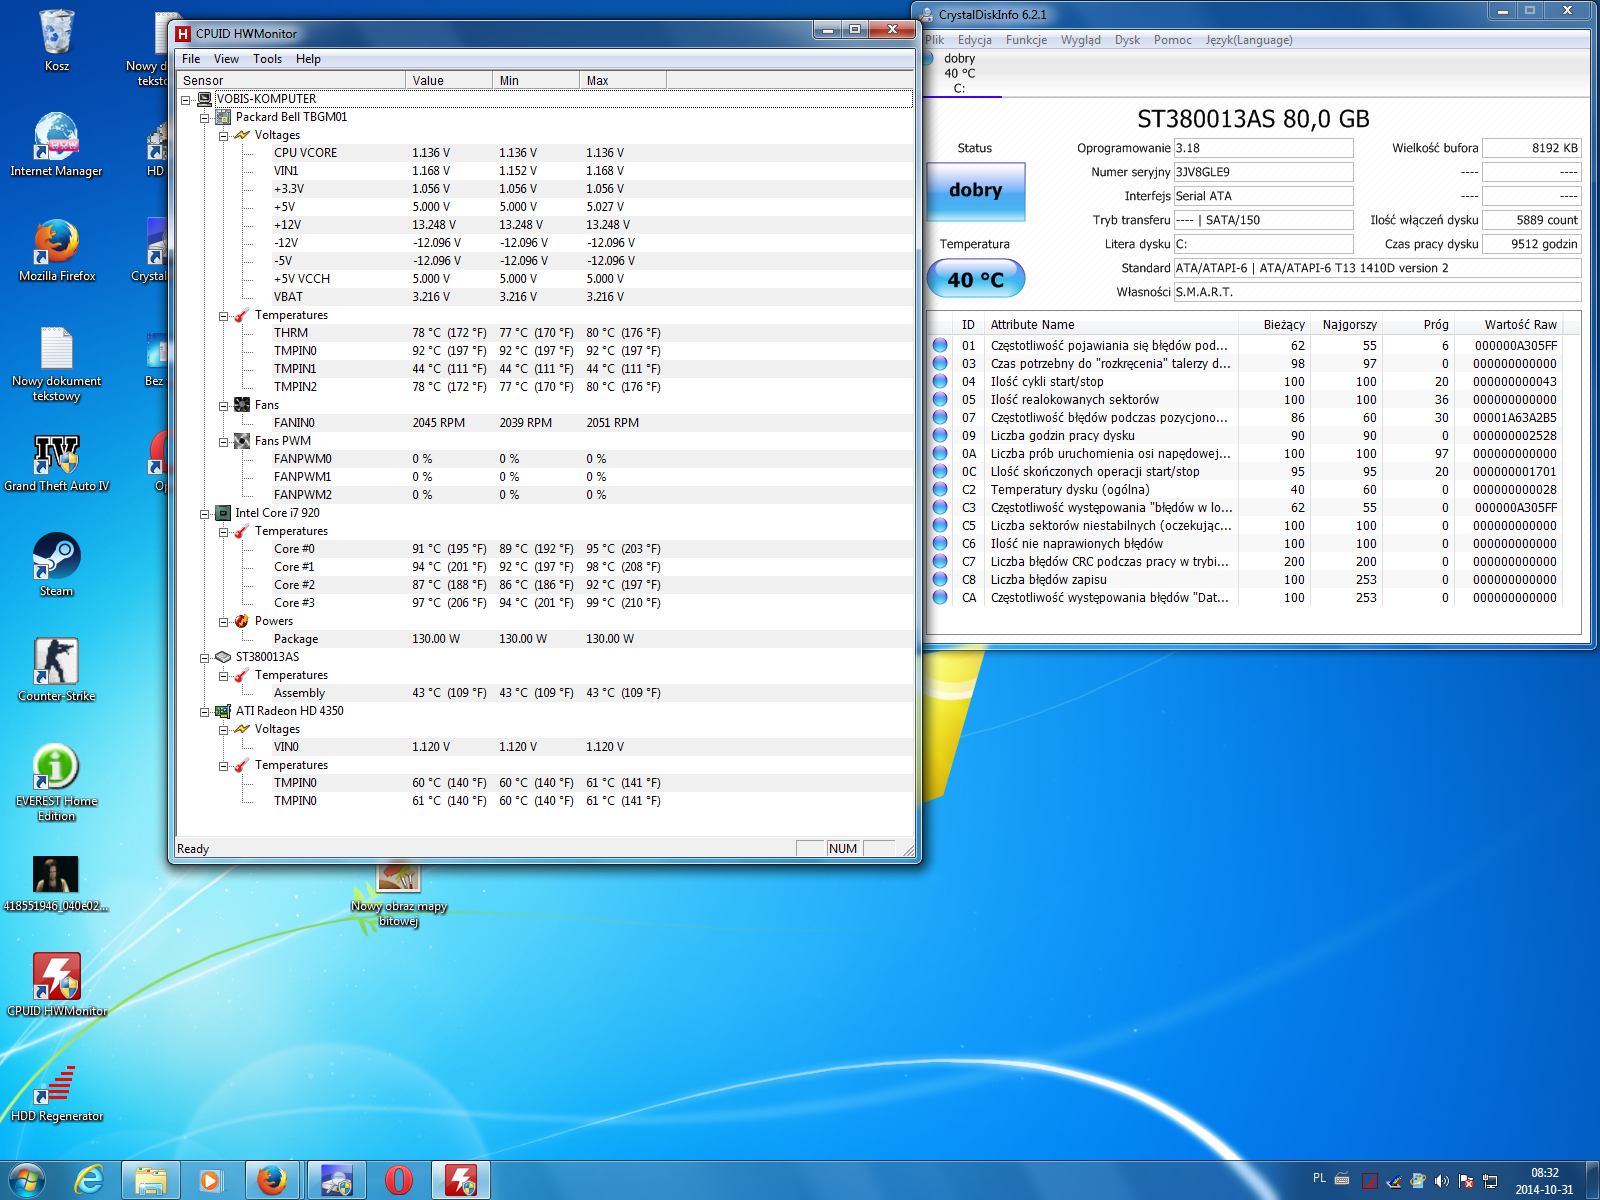Click the status orb for "Liczba błędów zapisu"
1600x1200 pixels.
(940, 579)
